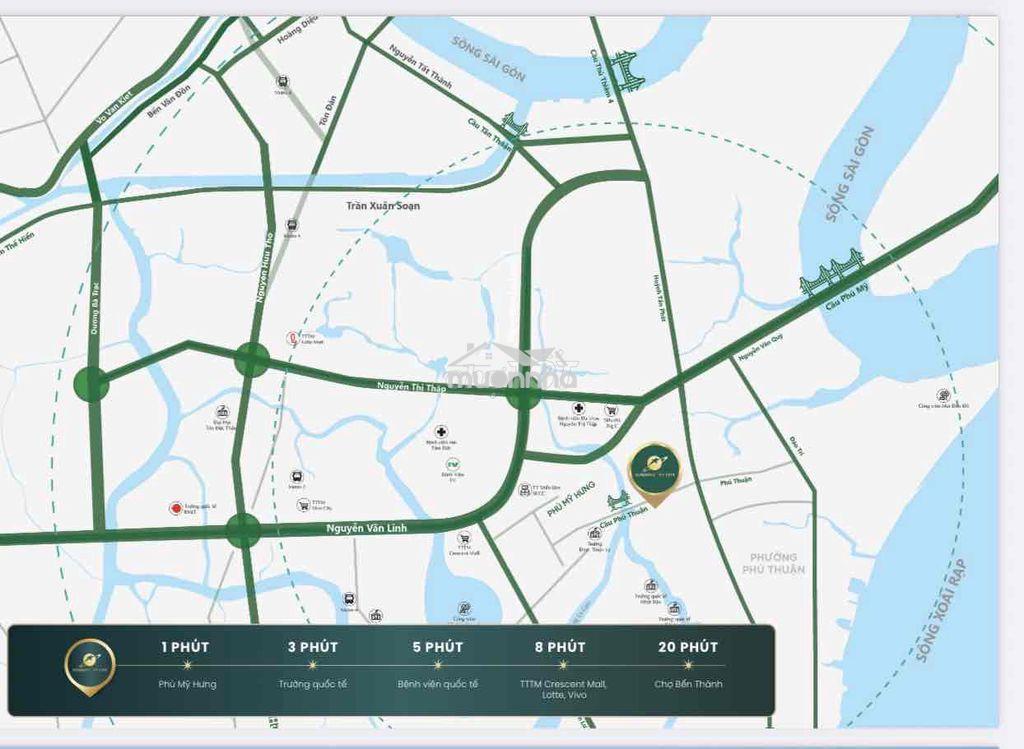Select the 'Huỳnh Tấn Phát' road label
The image size is (1024, 749).
(659, 298)
